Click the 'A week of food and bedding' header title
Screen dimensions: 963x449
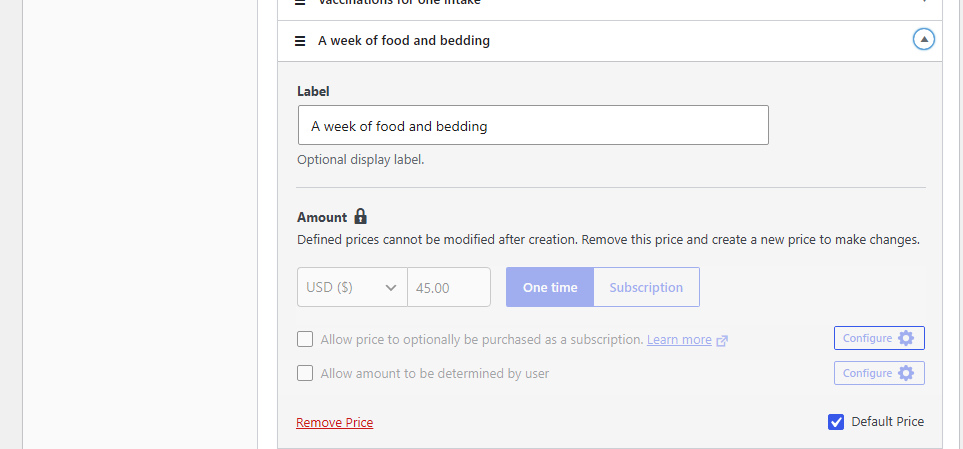(404, 41)
